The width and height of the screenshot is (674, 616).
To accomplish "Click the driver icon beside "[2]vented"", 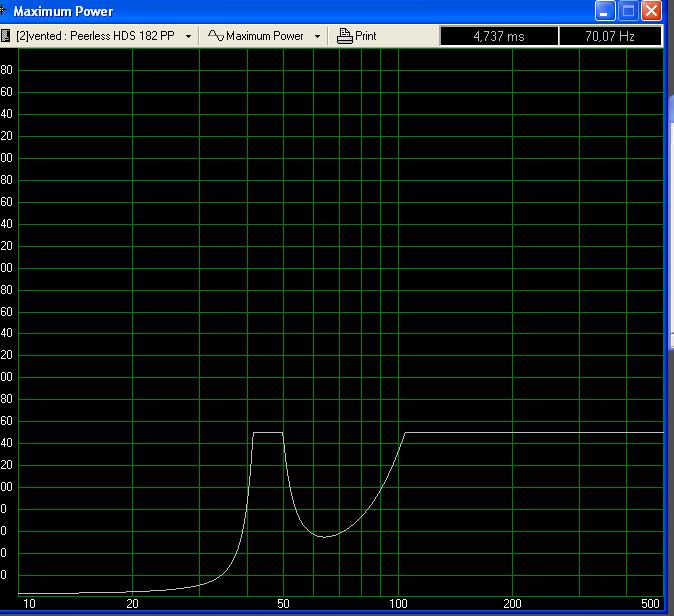I will (x=6, y=36).
